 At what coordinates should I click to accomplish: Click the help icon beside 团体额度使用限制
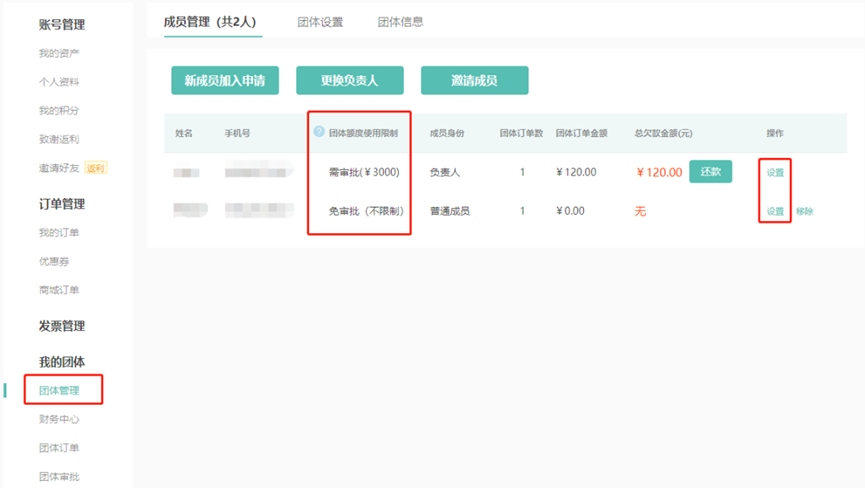click(319, 132)
